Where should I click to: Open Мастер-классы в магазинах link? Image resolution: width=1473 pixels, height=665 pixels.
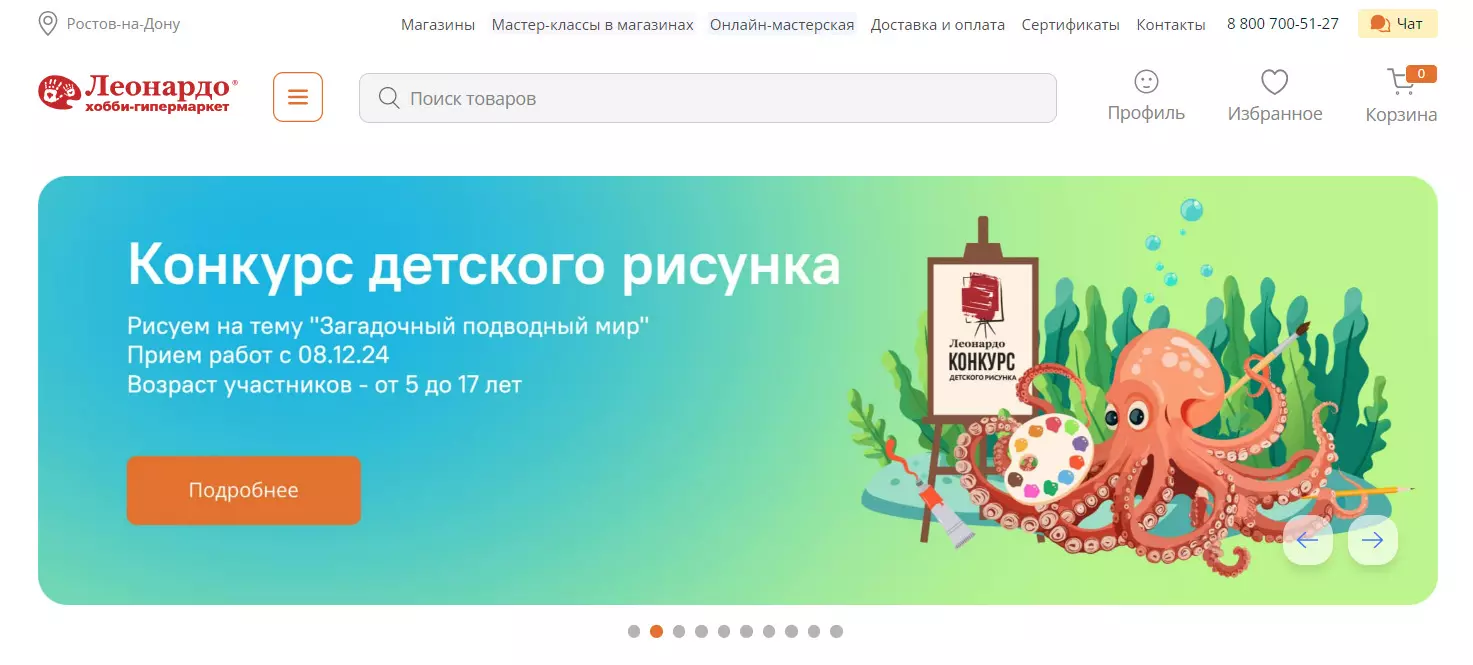(592, 24)
